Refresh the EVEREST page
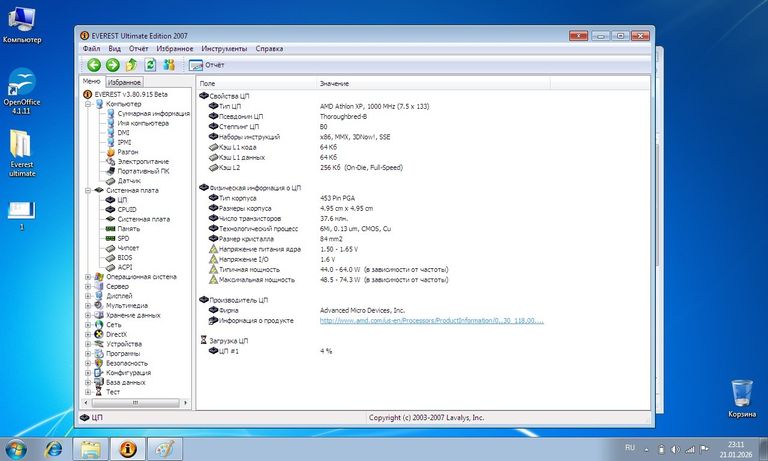The image size is (768, 461). pyautogui.click(x=150, y=65)
